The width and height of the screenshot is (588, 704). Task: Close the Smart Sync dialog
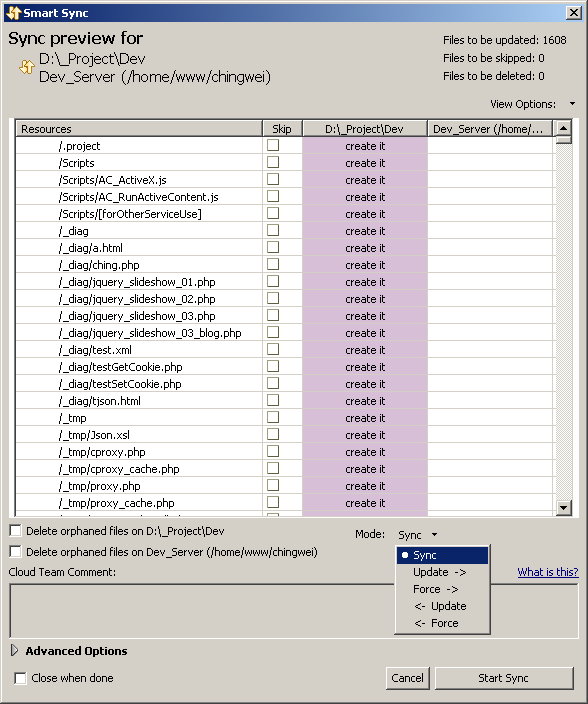pos(574,13)
